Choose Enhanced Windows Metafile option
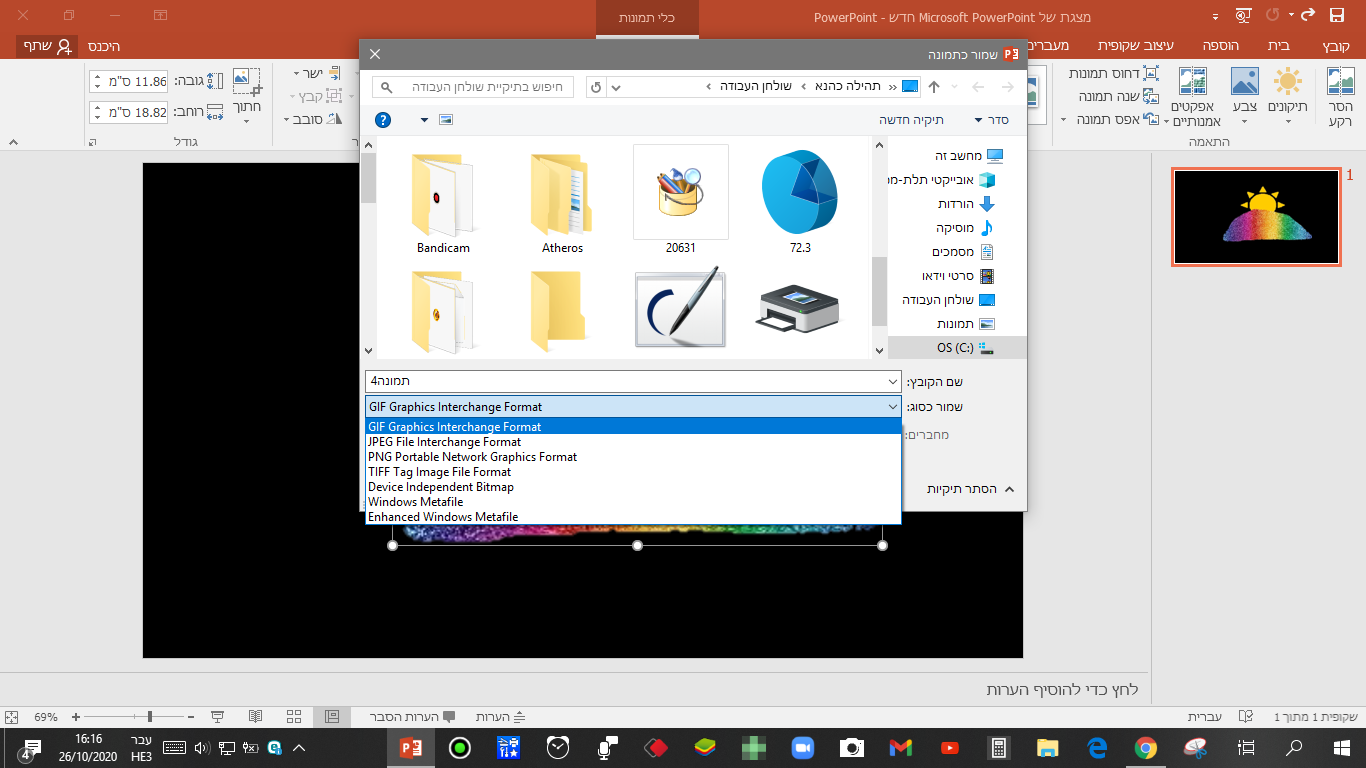 633,517
